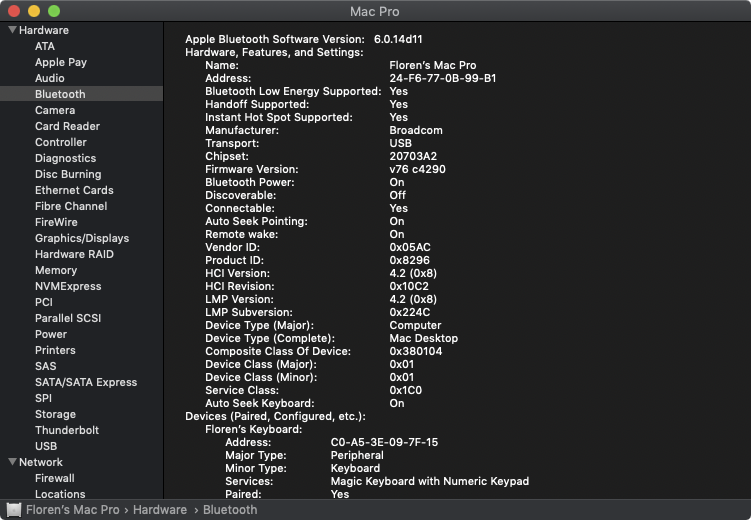The image size is (751, 520).
Task: Click the Mac Desktop device type value
Action: pyautogui.click(x=423, y=338)
